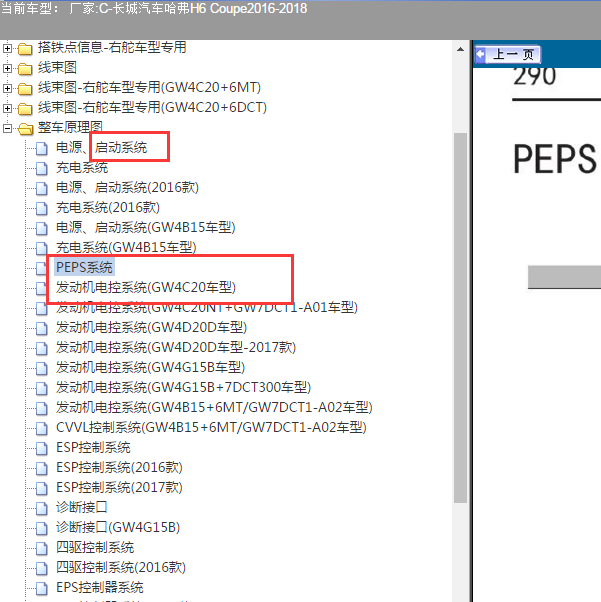Viewport: 601px width, 602px height.
Task: Open the 诊断接口 diagram
Action: pos(81,507)
